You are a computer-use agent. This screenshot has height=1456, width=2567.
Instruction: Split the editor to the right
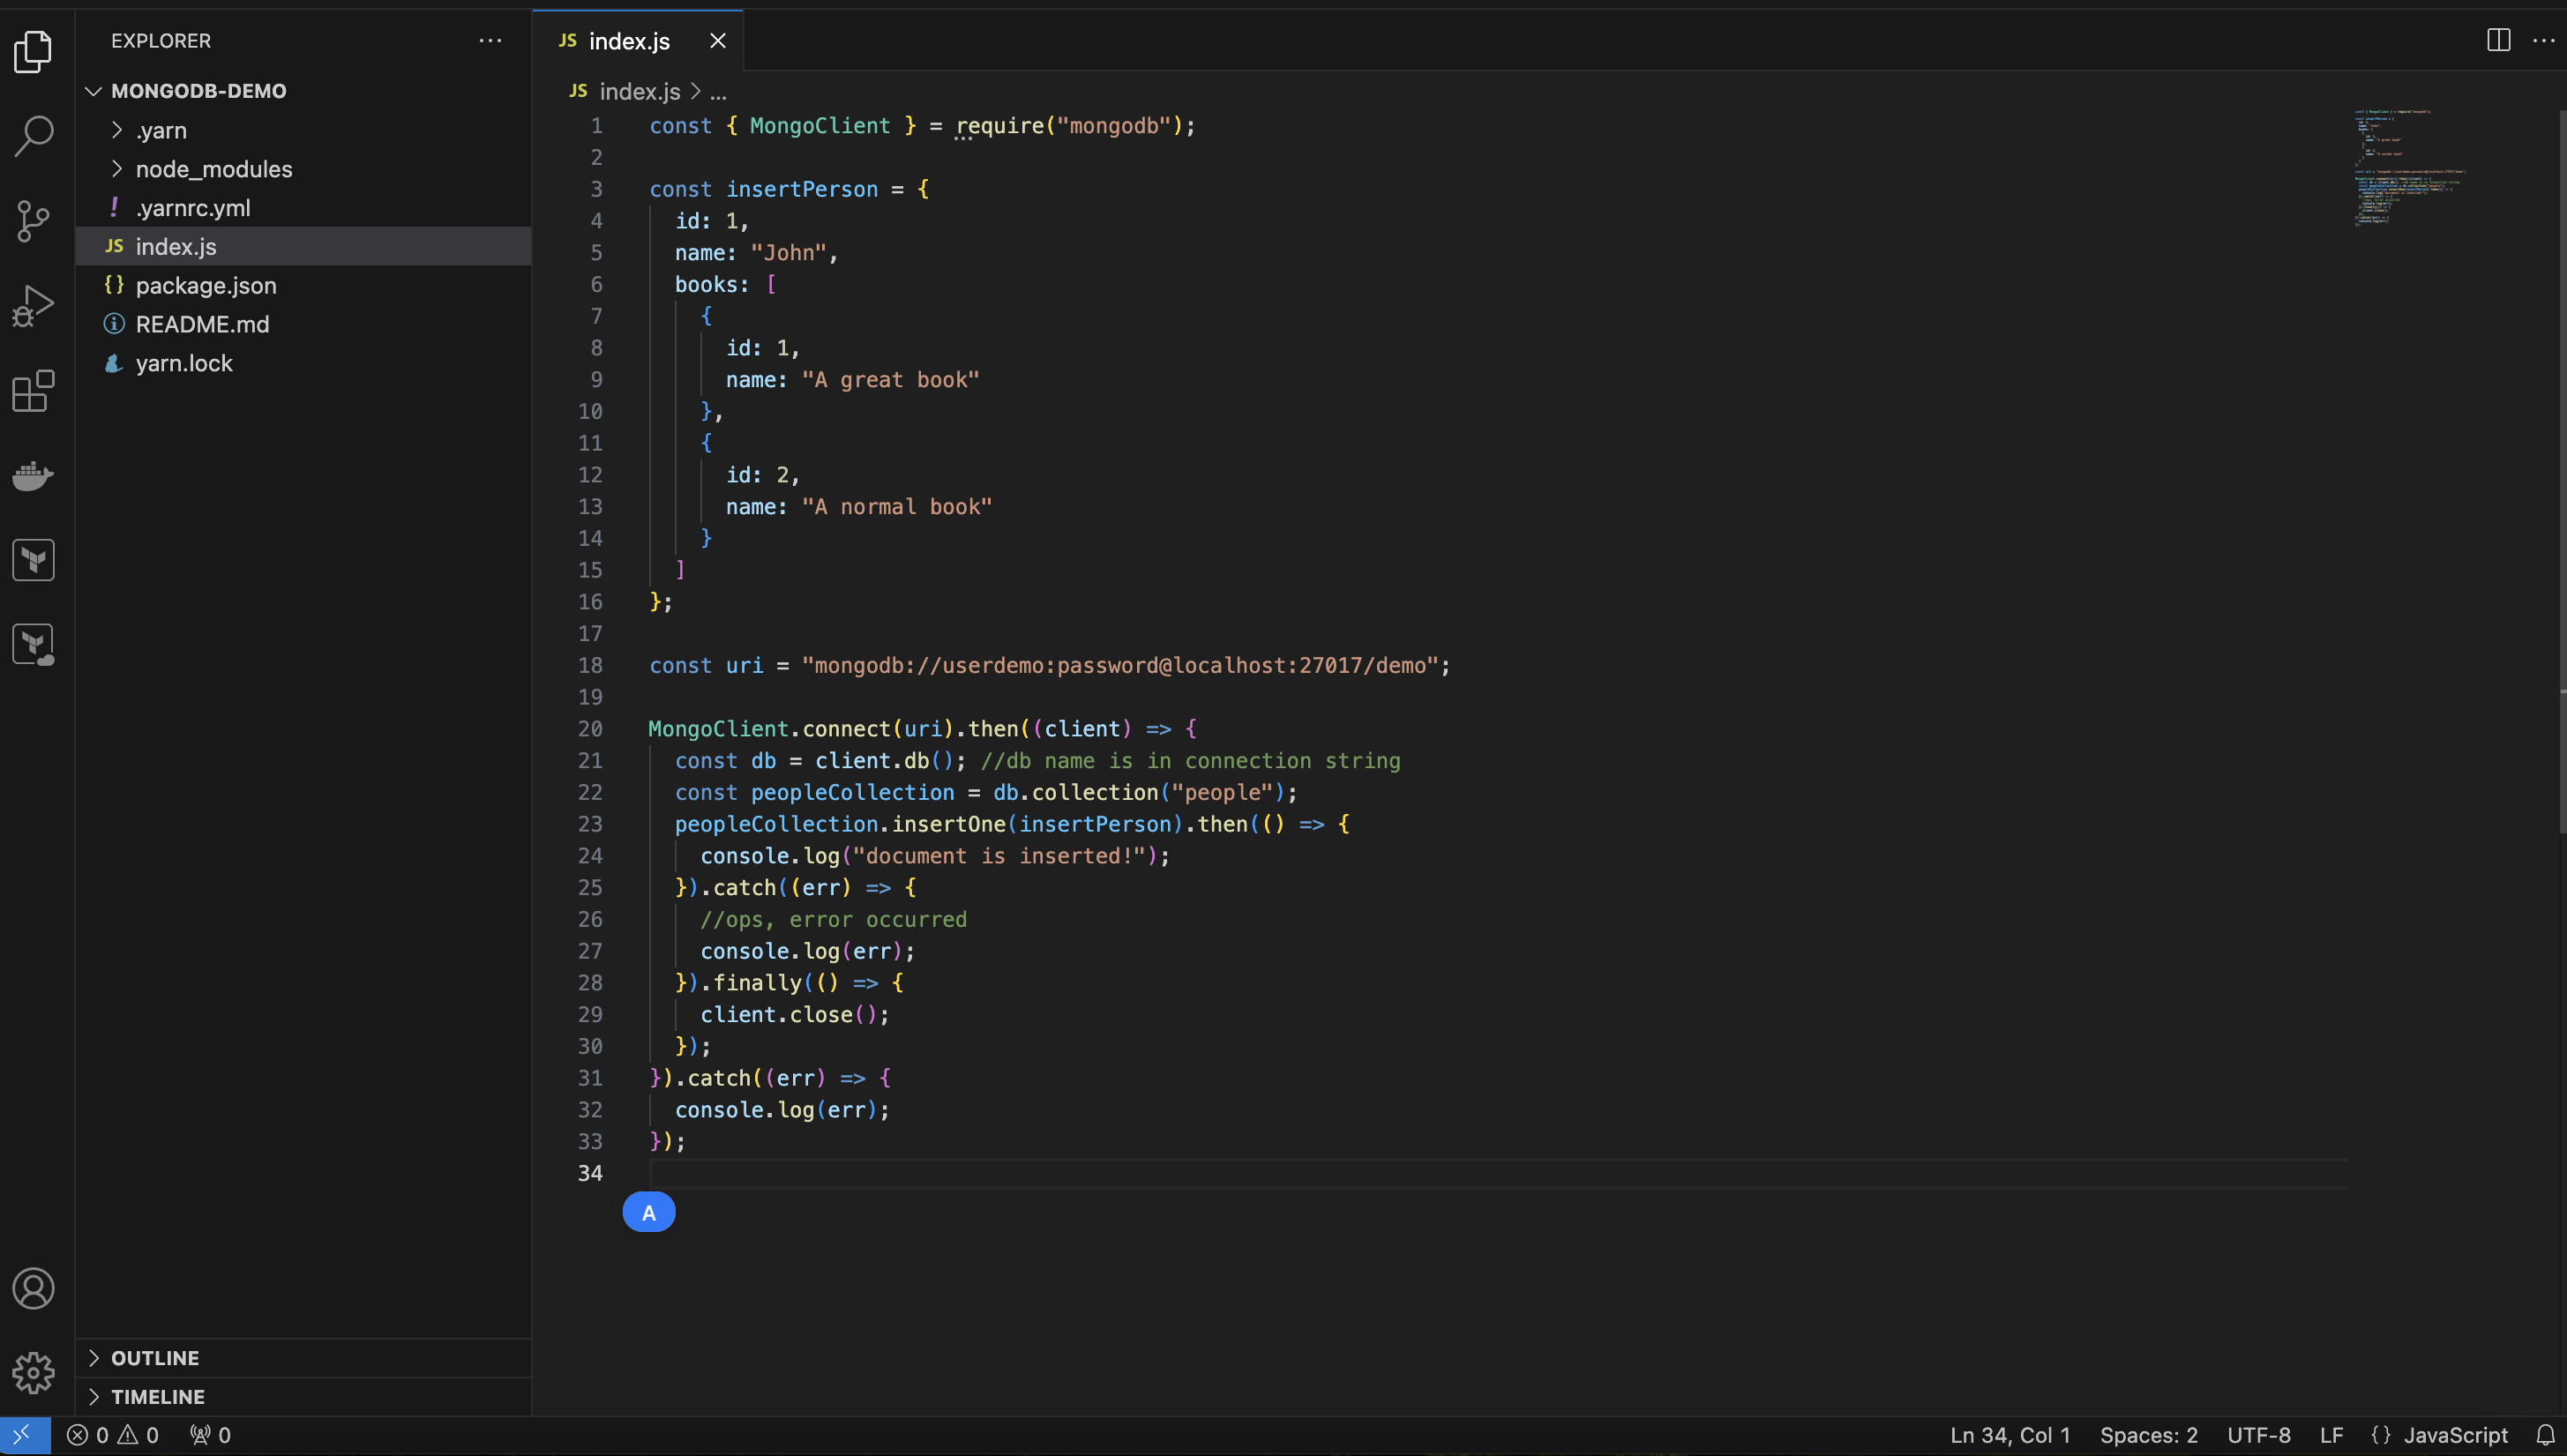pyautogui.click(x=2498, y=40)
